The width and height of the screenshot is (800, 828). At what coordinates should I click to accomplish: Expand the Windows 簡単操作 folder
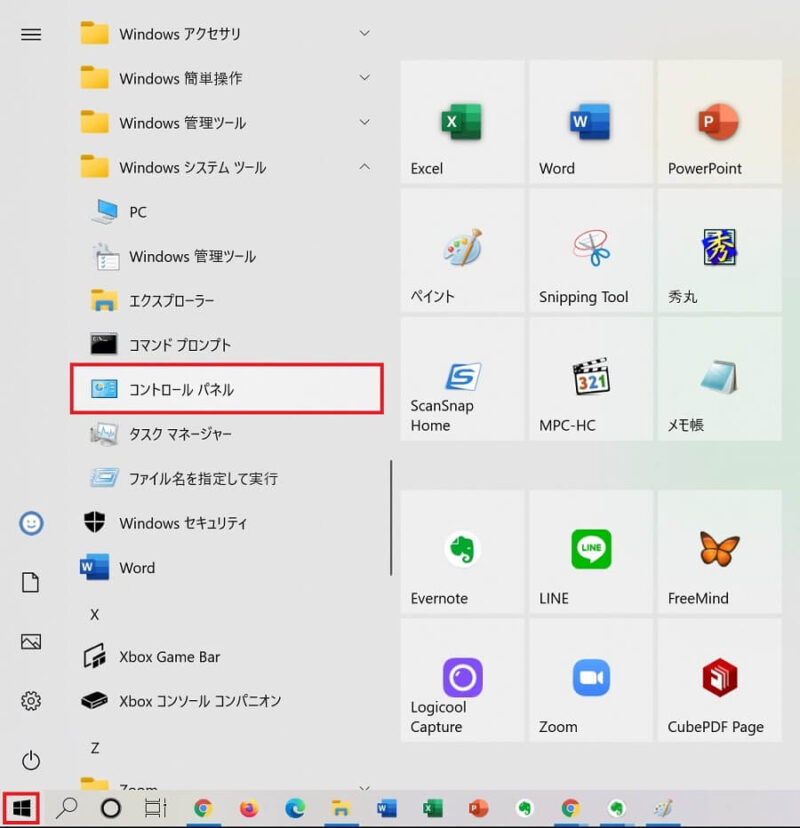coord(227,79)
